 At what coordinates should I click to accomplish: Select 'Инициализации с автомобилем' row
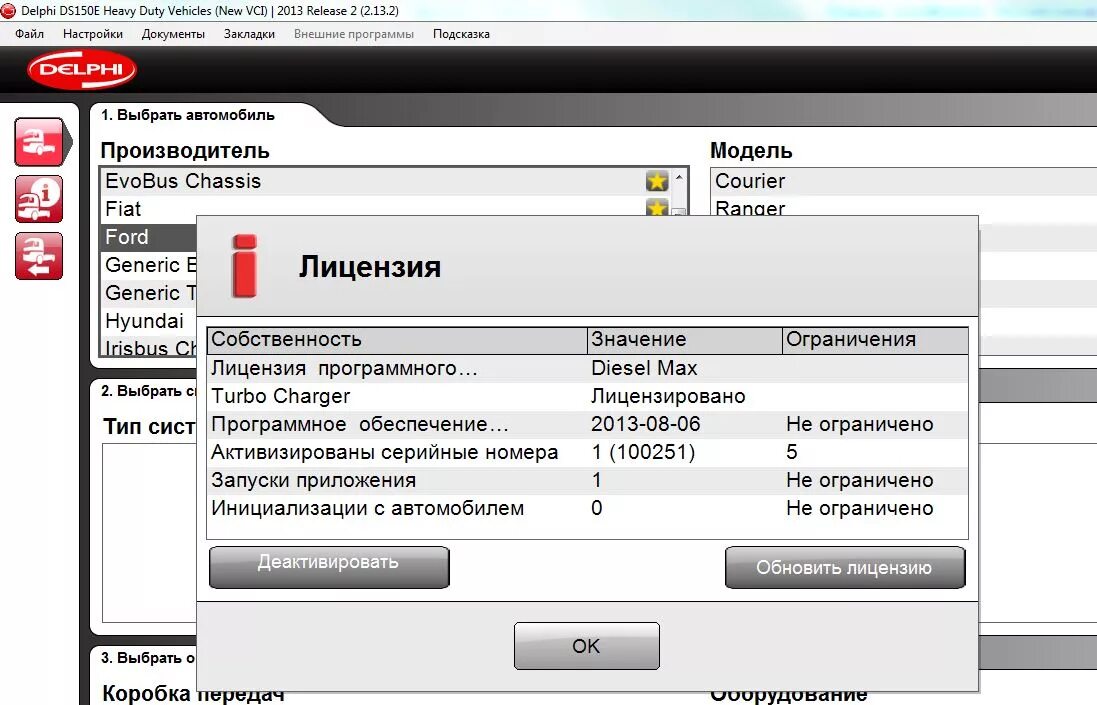coord(588,508)
